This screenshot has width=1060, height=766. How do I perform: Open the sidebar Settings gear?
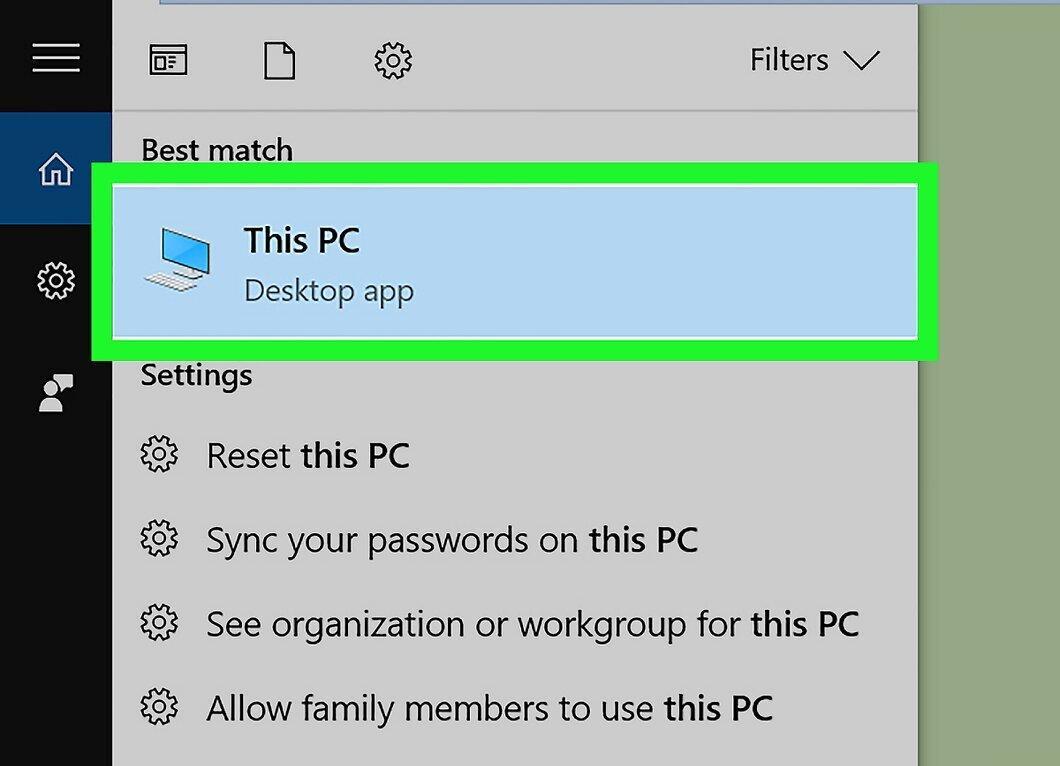pyautogui.click(x=55, y=281)
